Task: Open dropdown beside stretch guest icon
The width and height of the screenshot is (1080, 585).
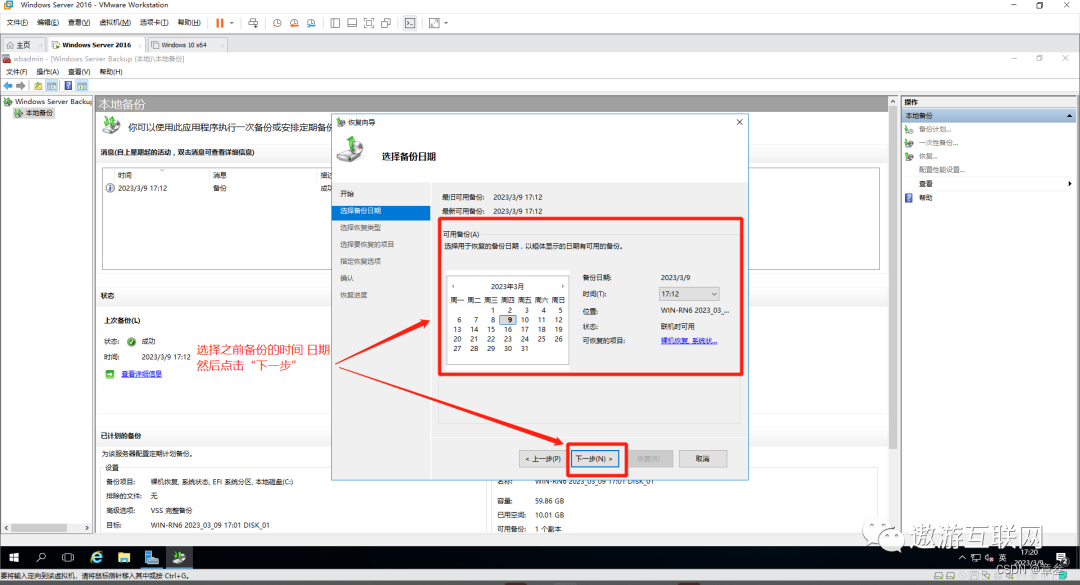Action: [x=446, y=23]
